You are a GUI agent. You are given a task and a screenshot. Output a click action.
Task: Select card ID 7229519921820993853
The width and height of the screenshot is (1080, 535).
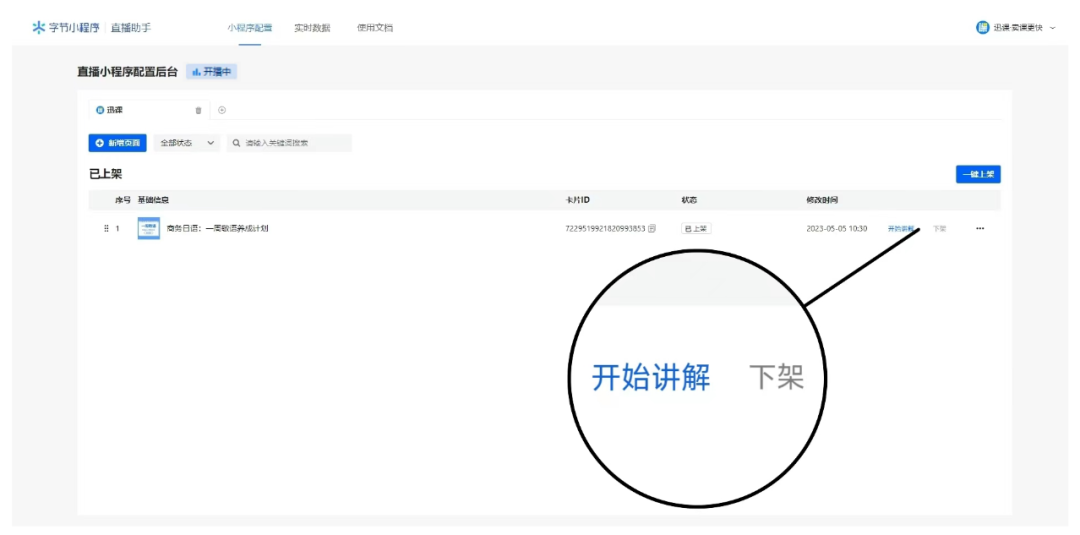tap(605, 229)
